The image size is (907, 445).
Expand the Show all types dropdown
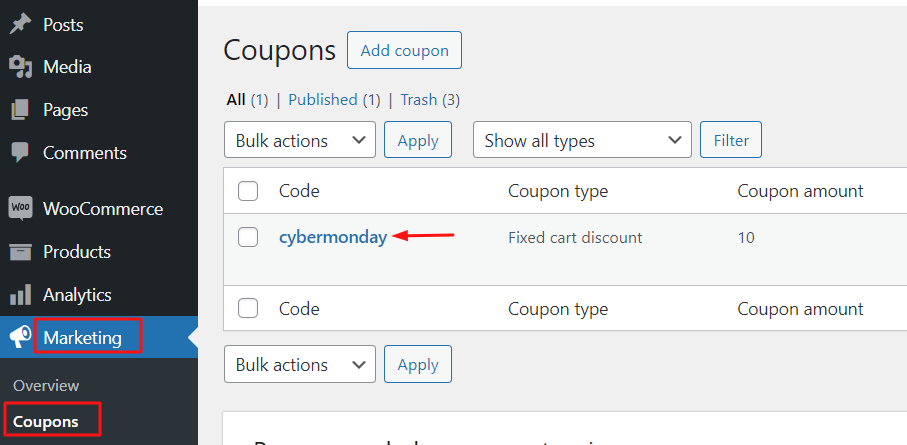pos(582,141)
